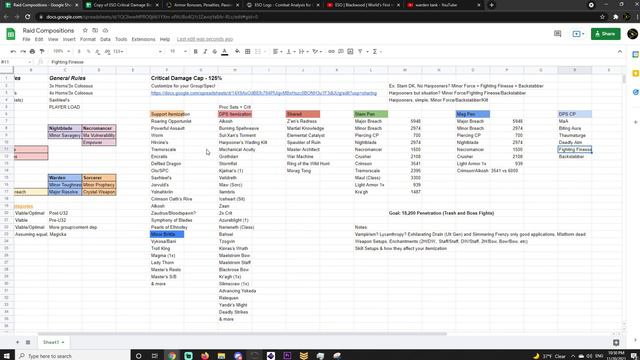Click the Redo arrow in the toolbar
This screenshot has height=360, width=640.
(23, 51)
